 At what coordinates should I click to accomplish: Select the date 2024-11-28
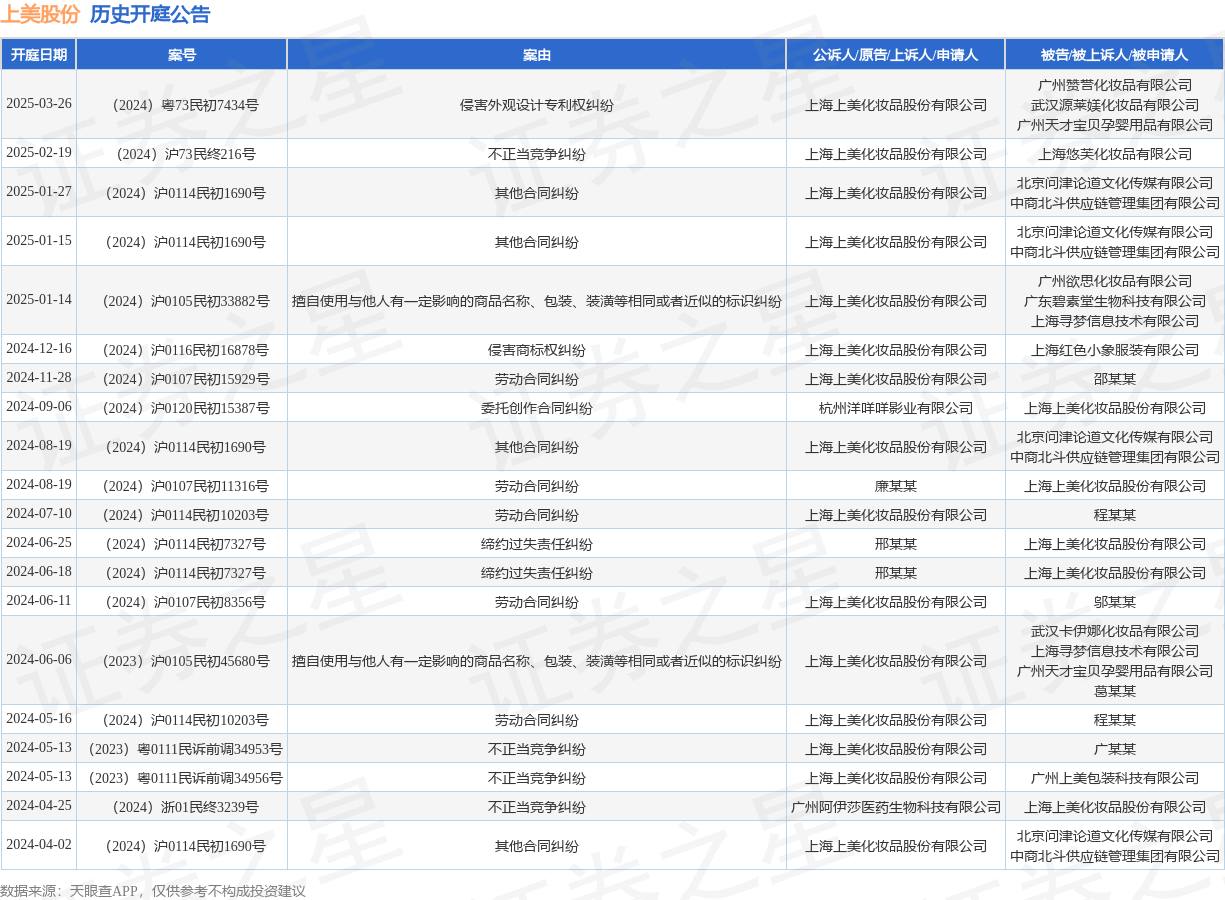(x=39, y=378)
